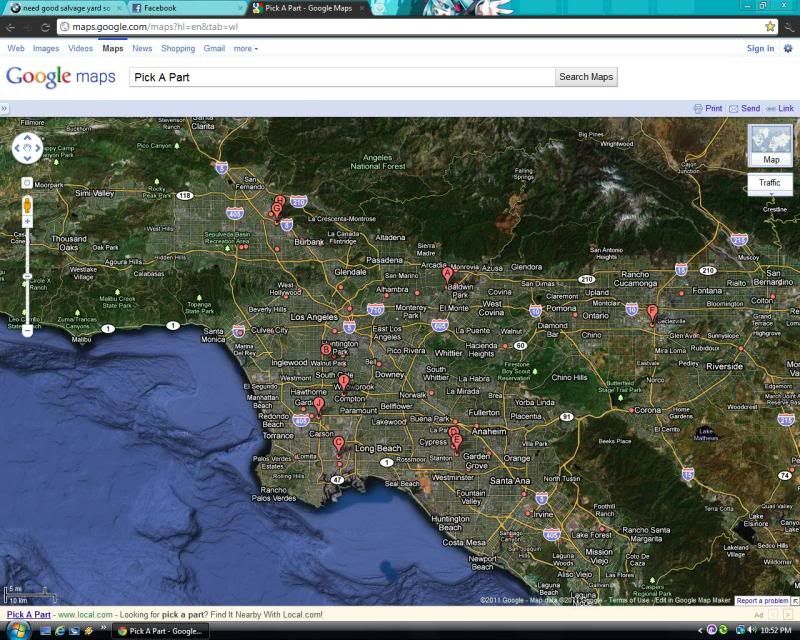Screen dimensions: 800x640
Task: Open marker F near Fontana
Action: click(x=652, y=313)
